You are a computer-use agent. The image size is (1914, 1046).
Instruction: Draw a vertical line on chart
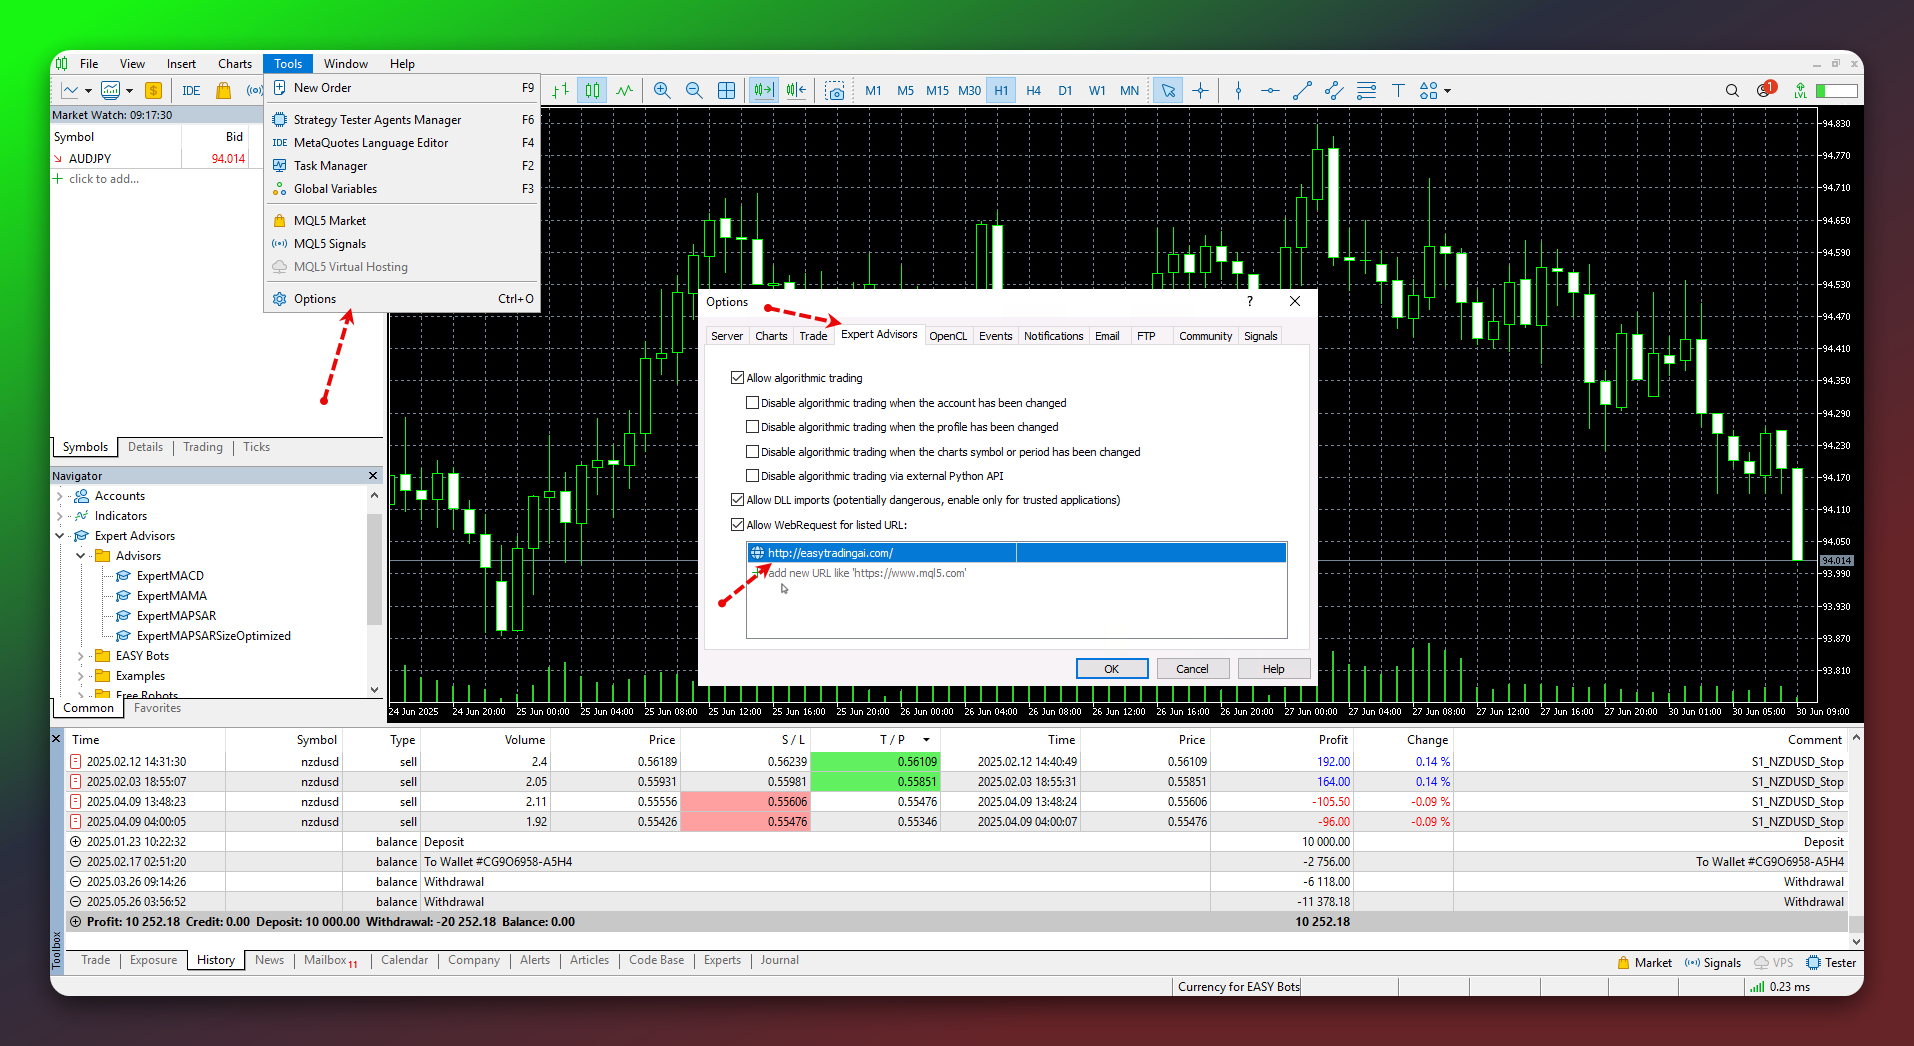(x=1238, y=90)
